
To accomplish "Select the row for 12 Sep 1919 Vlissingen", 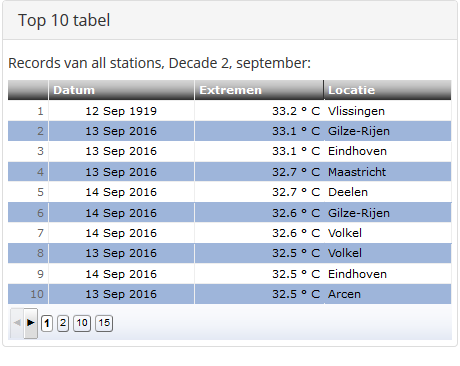I will [230, 111].
